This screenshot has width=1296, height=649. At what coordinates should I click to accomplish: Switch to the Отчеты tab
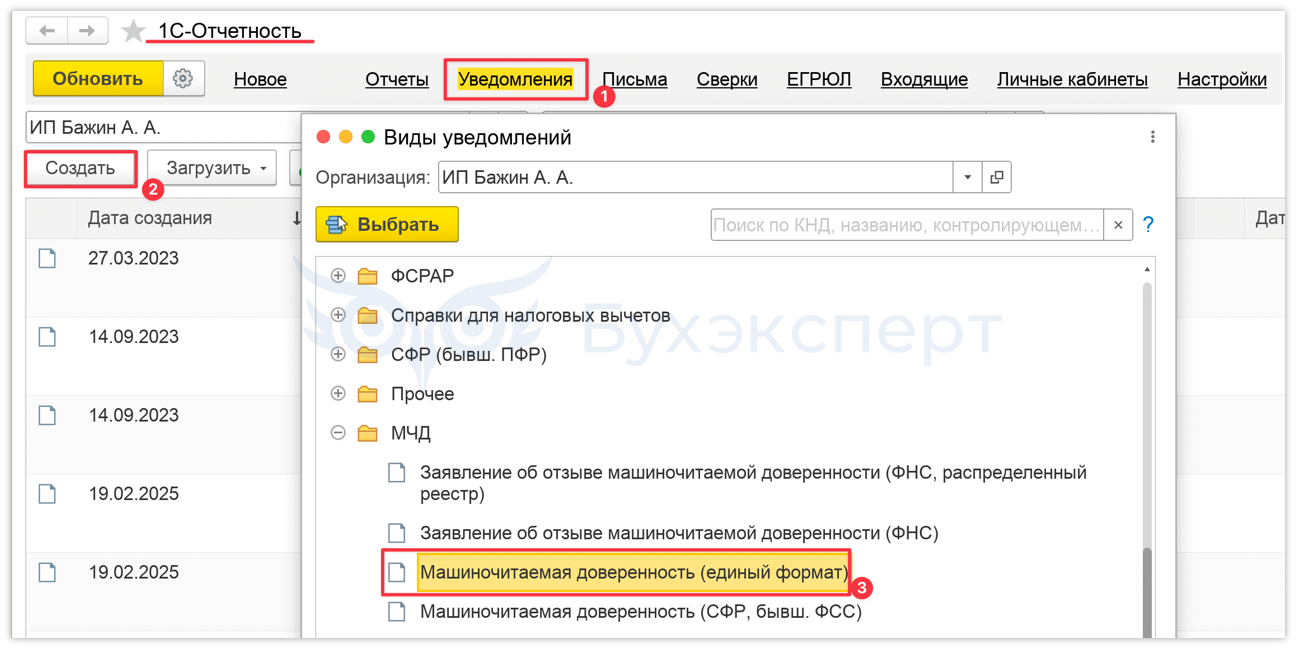397,79
